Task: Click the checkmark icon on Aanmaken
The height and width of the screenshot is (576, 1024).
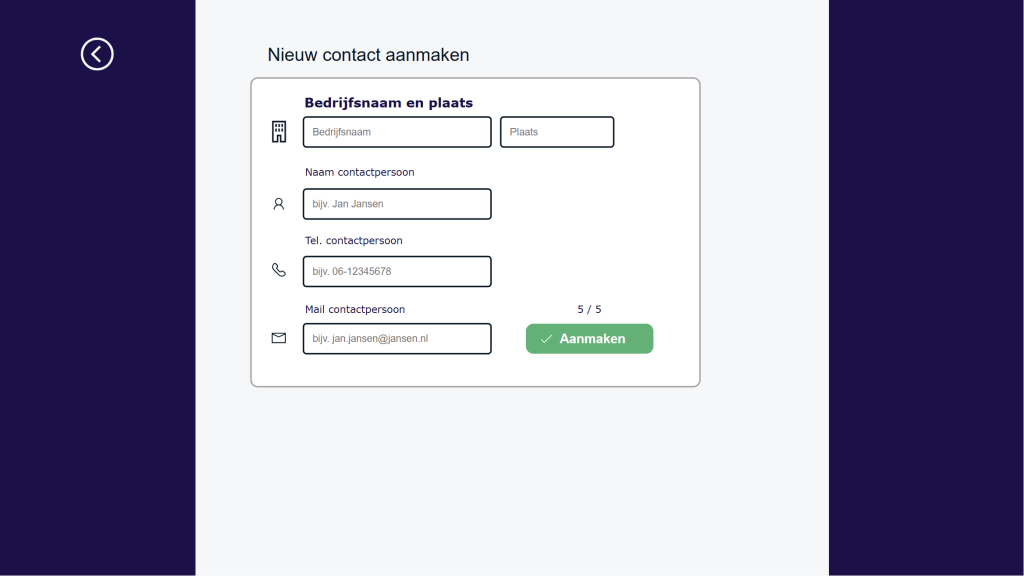Action: (x=546, y=339)
